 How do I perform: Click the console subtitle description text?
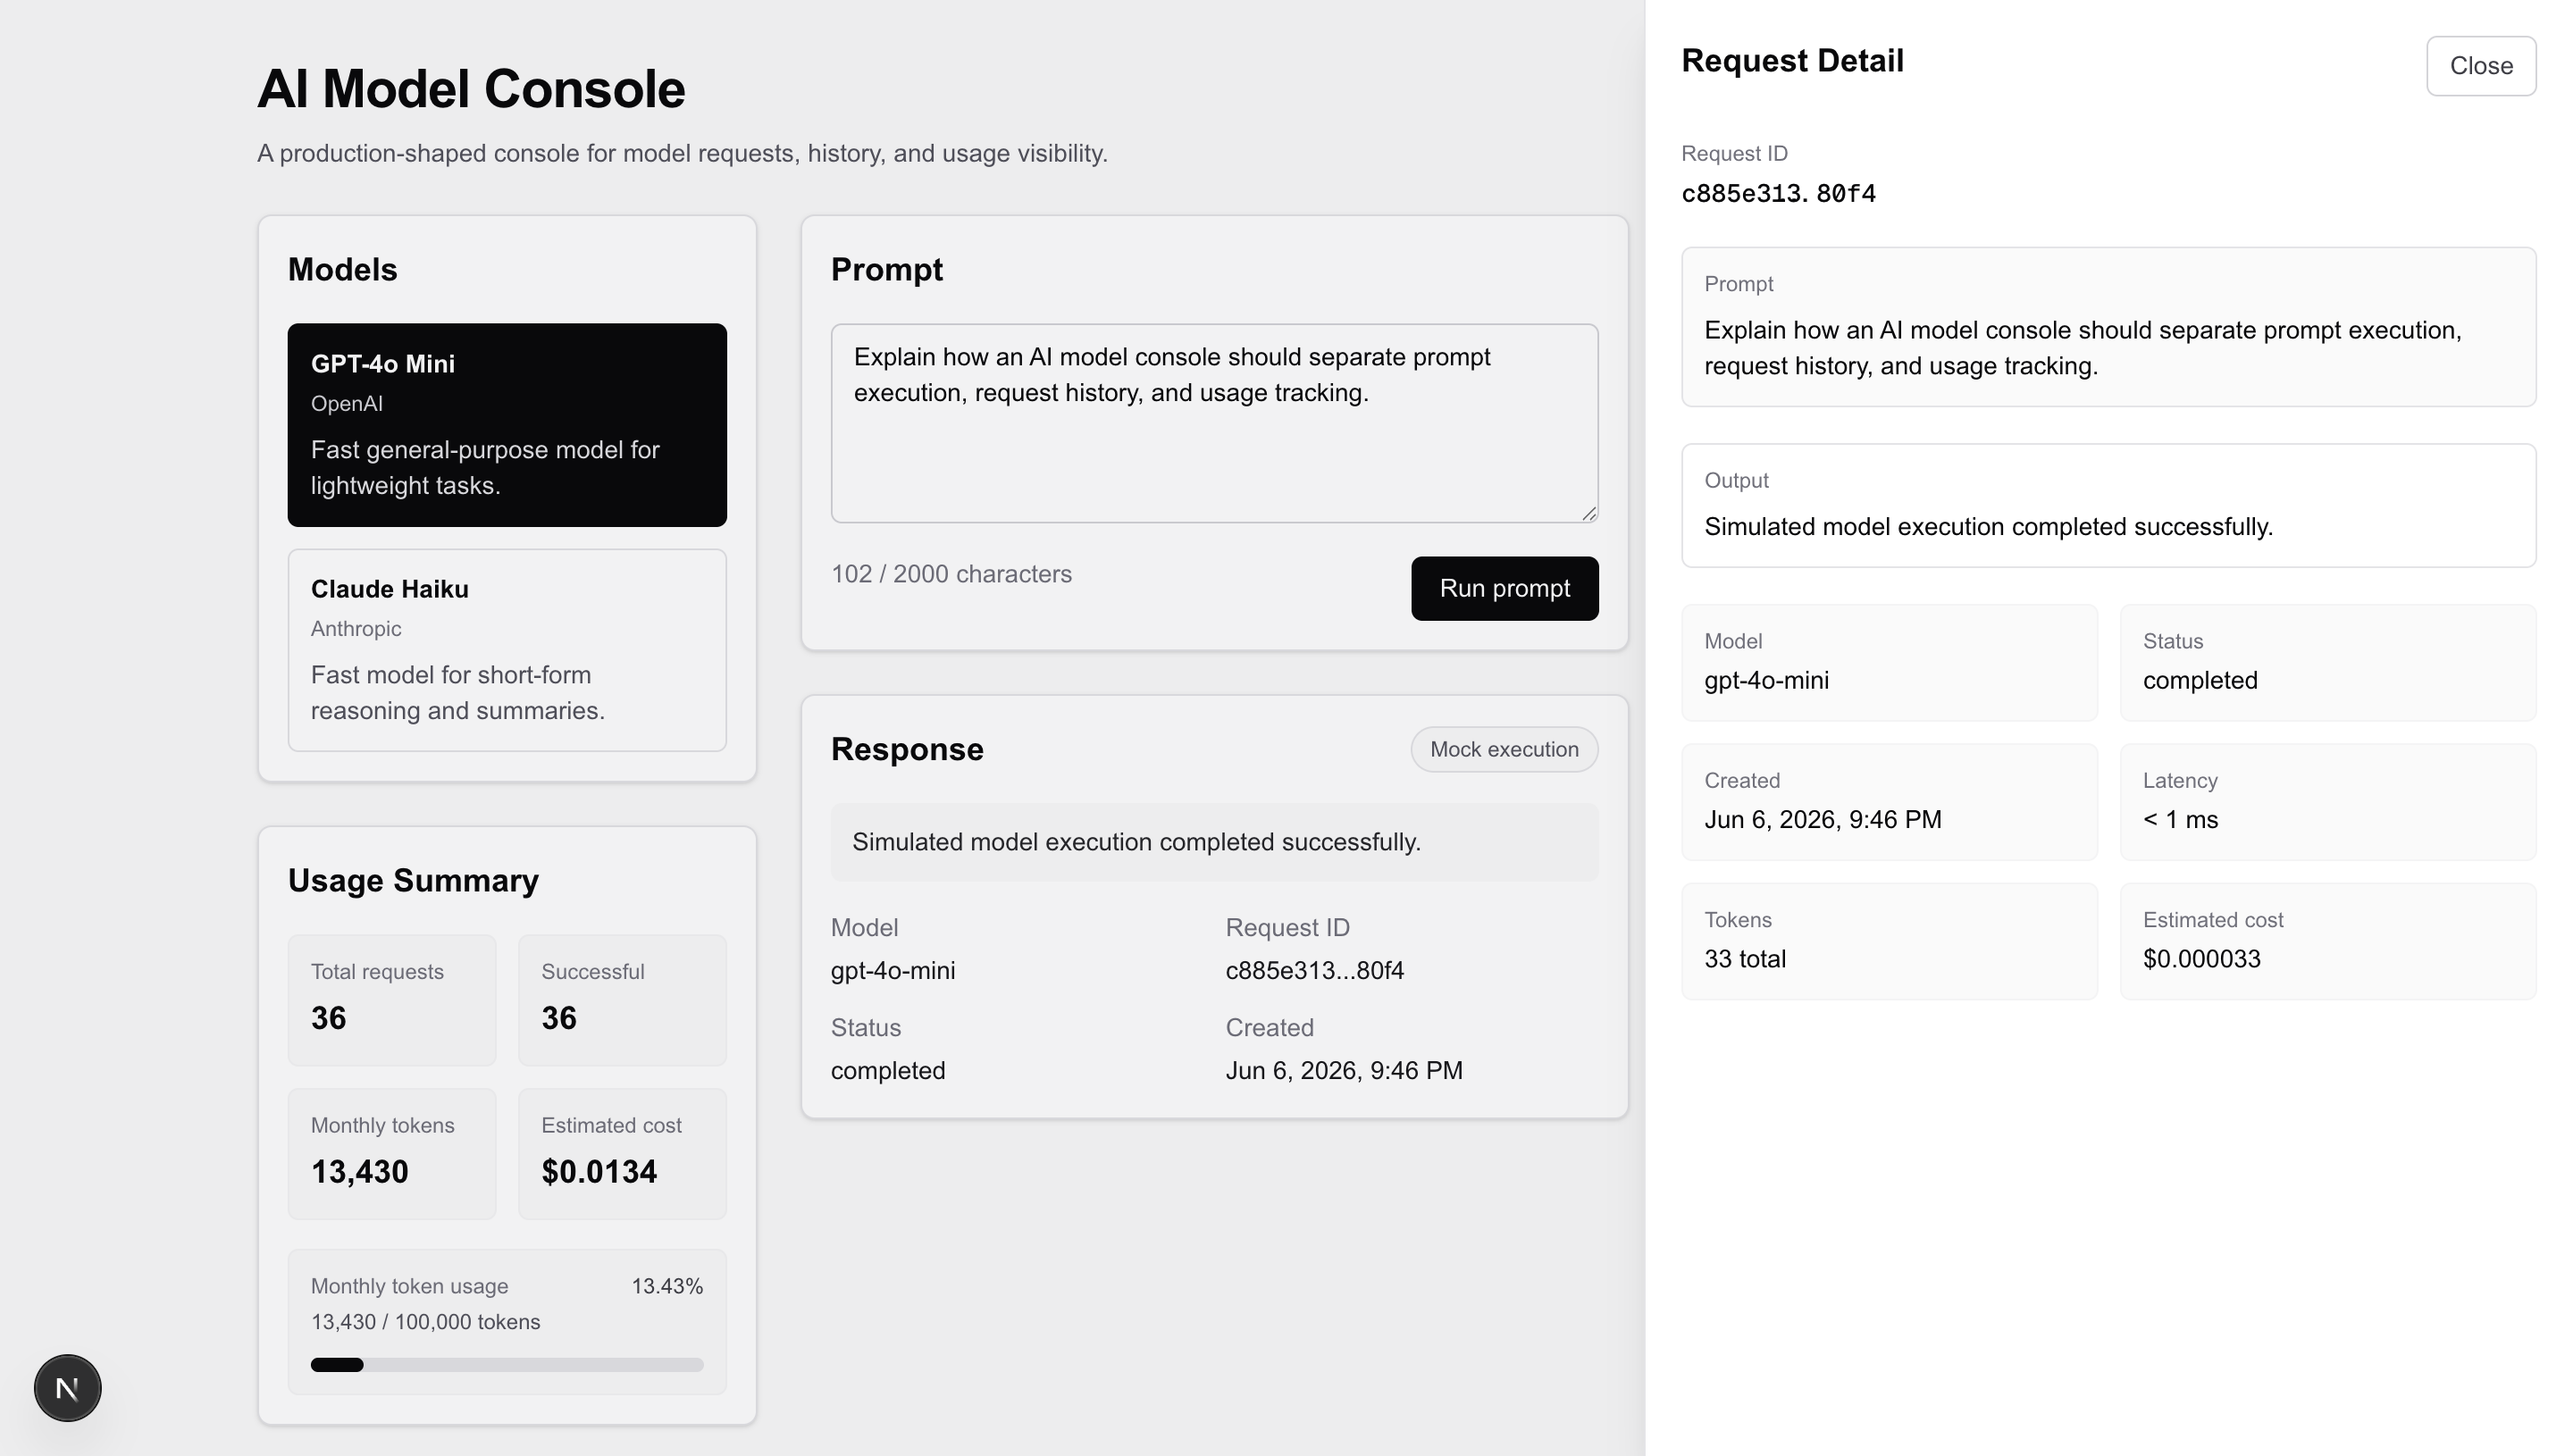click(x=682, y=154)
